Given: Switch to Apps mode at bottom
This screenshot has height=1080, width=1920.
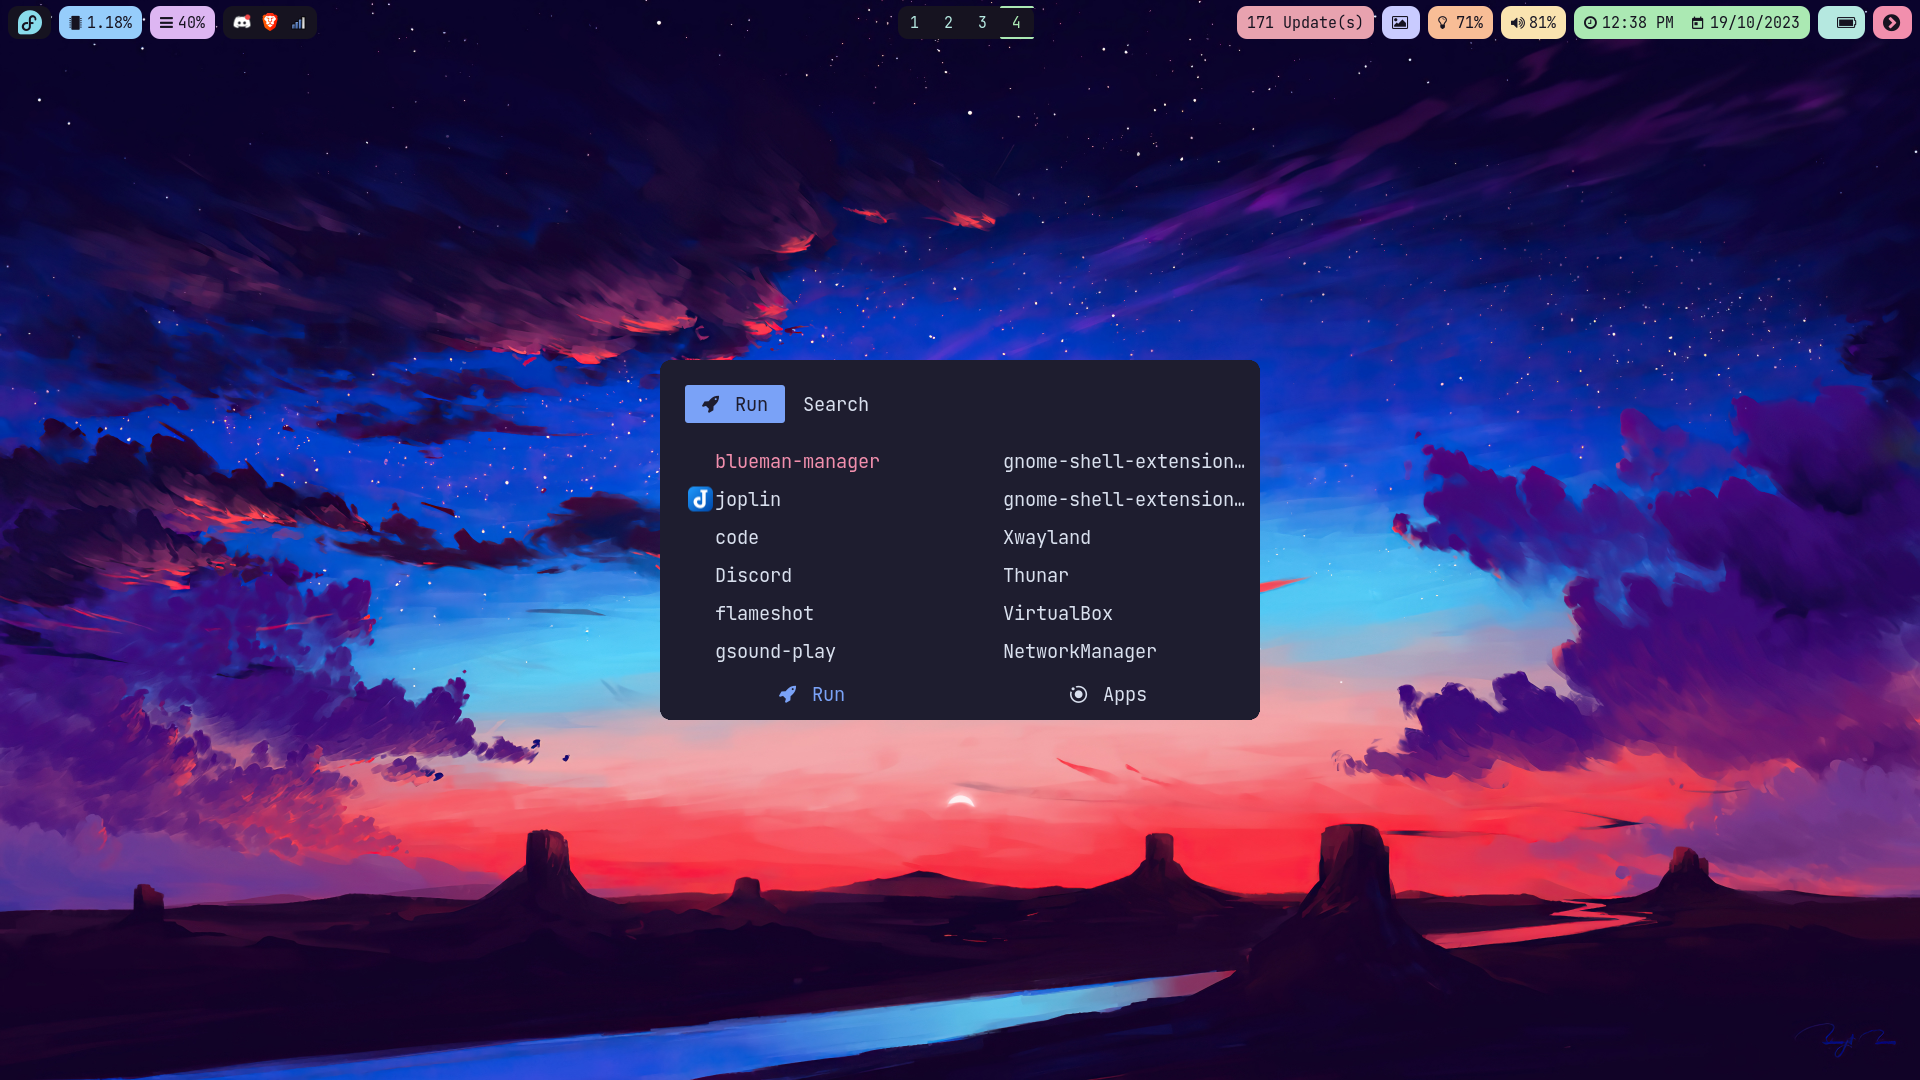Looking at the screenshot, I should (1108, 694).
